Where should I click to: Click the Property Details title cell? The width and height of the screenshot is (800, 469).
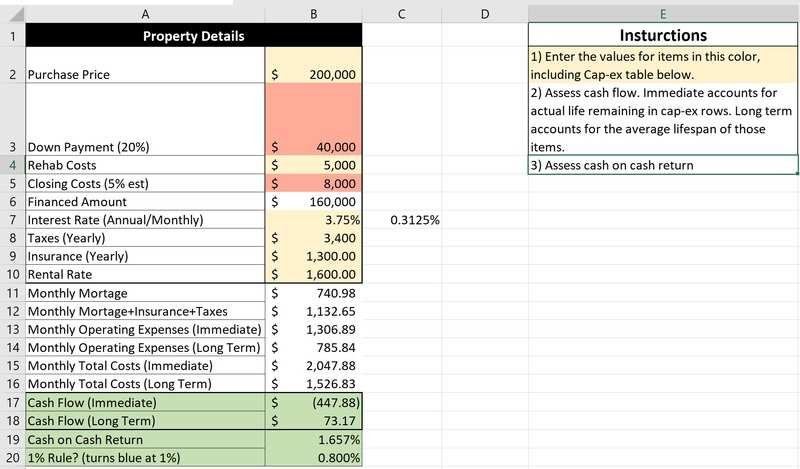point(144,36)
